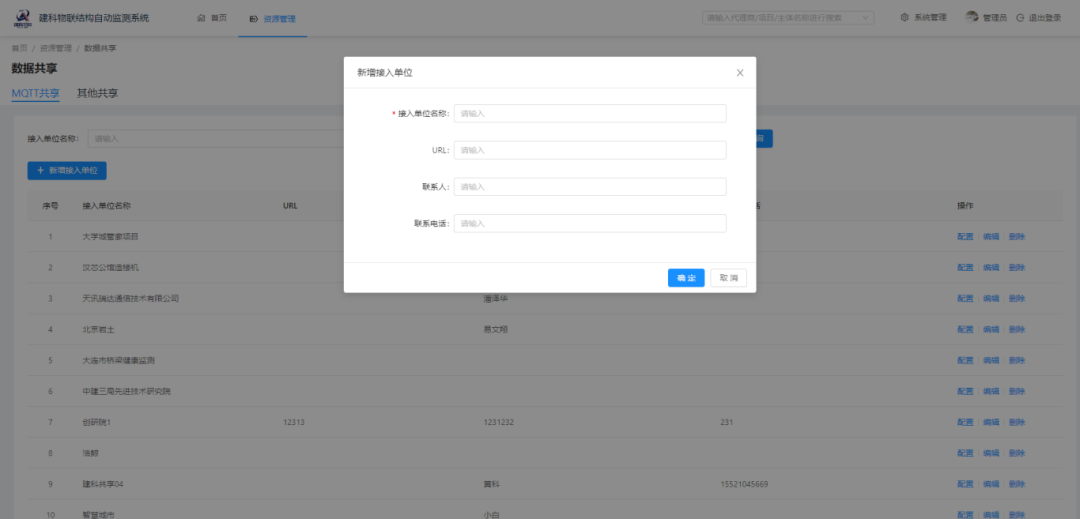The height and width of the screenshot is (519, 1080).
Task: Click 退出登录 to log out
Action: 1039,18
